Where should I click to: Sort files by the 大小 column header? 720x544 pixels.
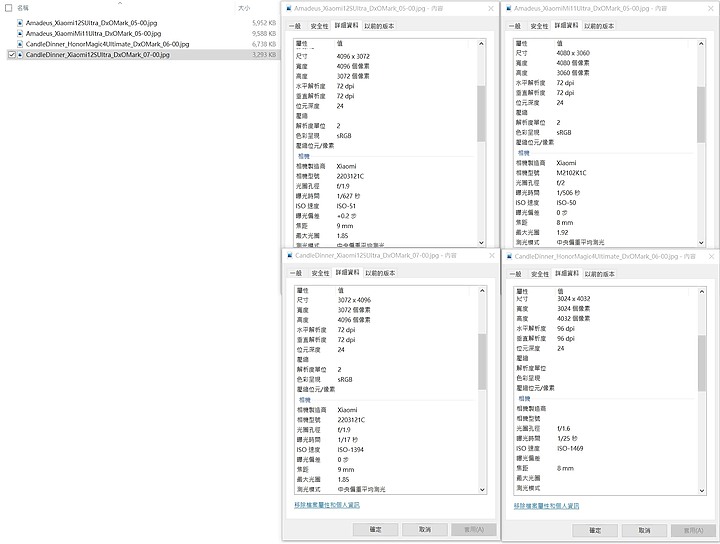244,8
